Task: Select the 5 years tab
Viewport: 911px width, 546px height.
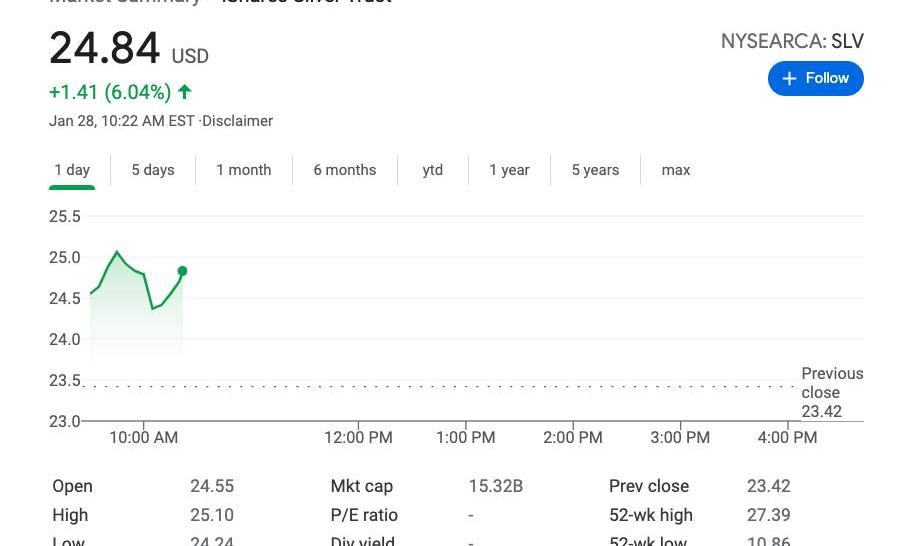Action: coord(596,170)
